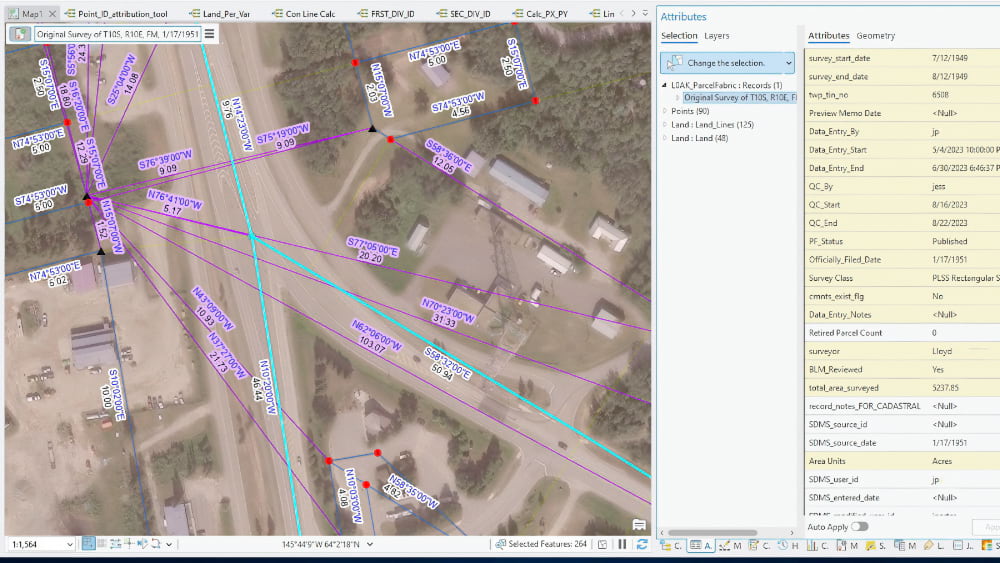Collapse the LUAK_ParcelFabric : Records node
Screen dimensions: 1000x563
[664, 85]
